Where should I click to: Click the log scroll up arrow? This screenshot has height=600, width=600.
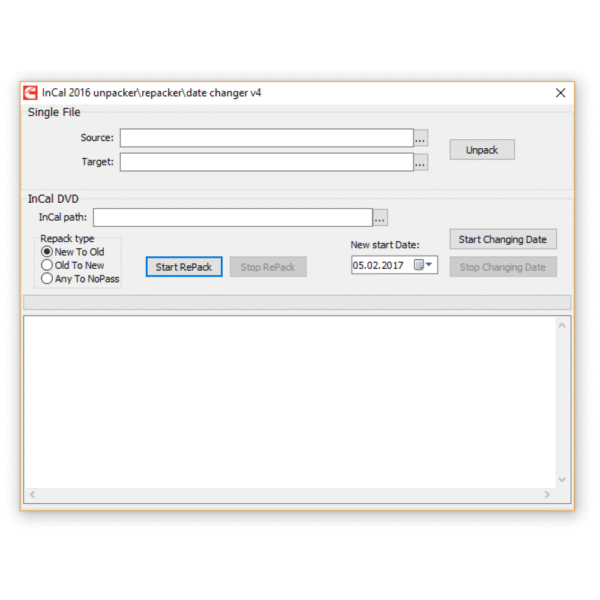[x=562, y=325]
